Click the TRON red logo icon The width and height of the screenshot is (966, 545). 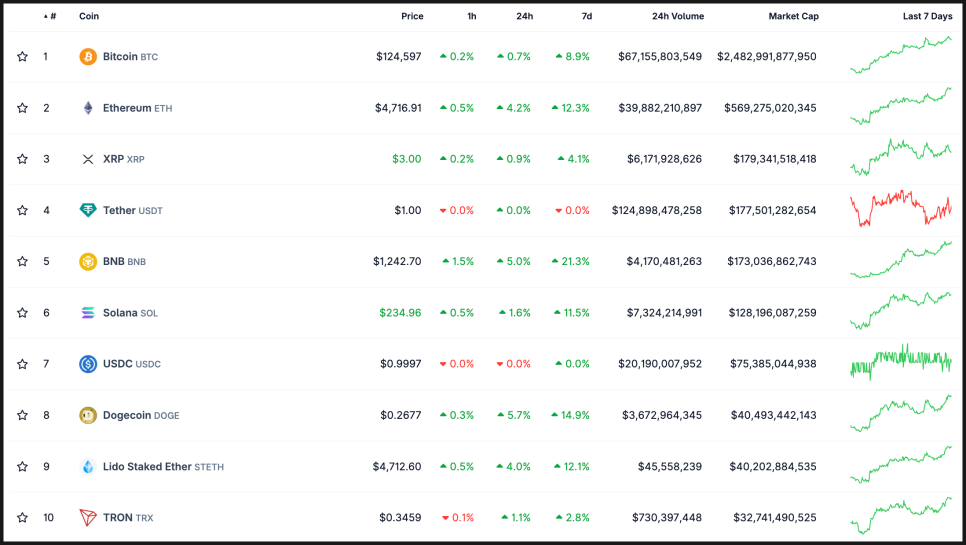point(88,517)
